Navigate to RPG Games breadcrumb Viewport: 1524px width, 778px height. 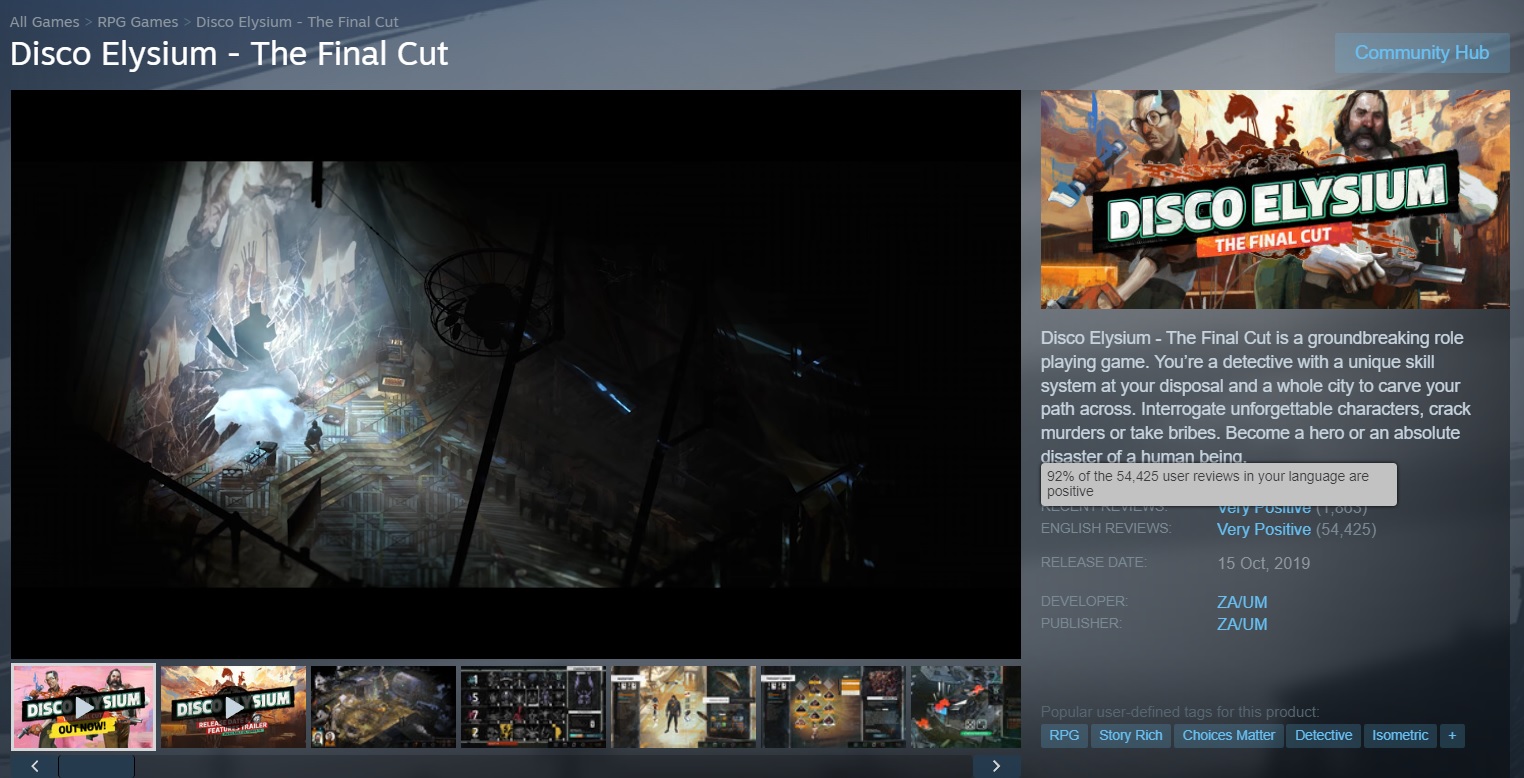(x=138, y=22)
